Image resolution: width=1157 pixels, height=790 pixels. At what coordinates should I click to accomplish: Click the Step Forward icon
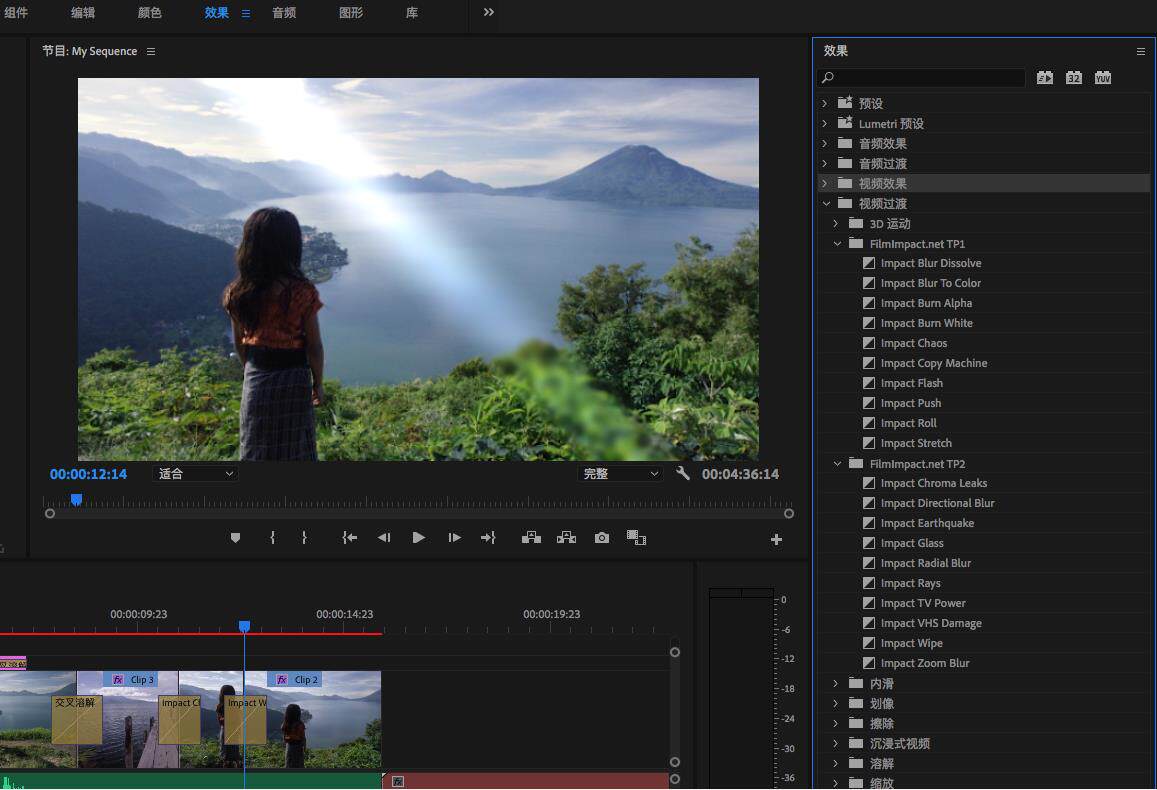(x=454, y=537)
